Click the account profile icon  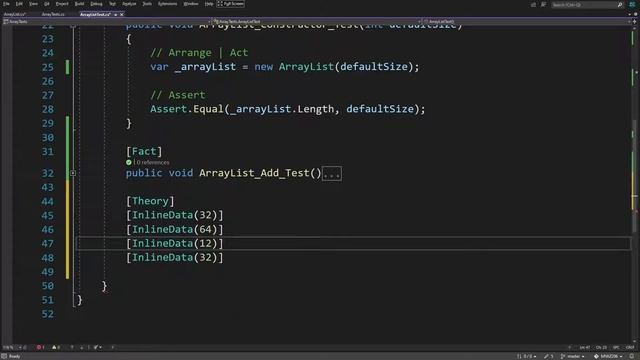632,4
